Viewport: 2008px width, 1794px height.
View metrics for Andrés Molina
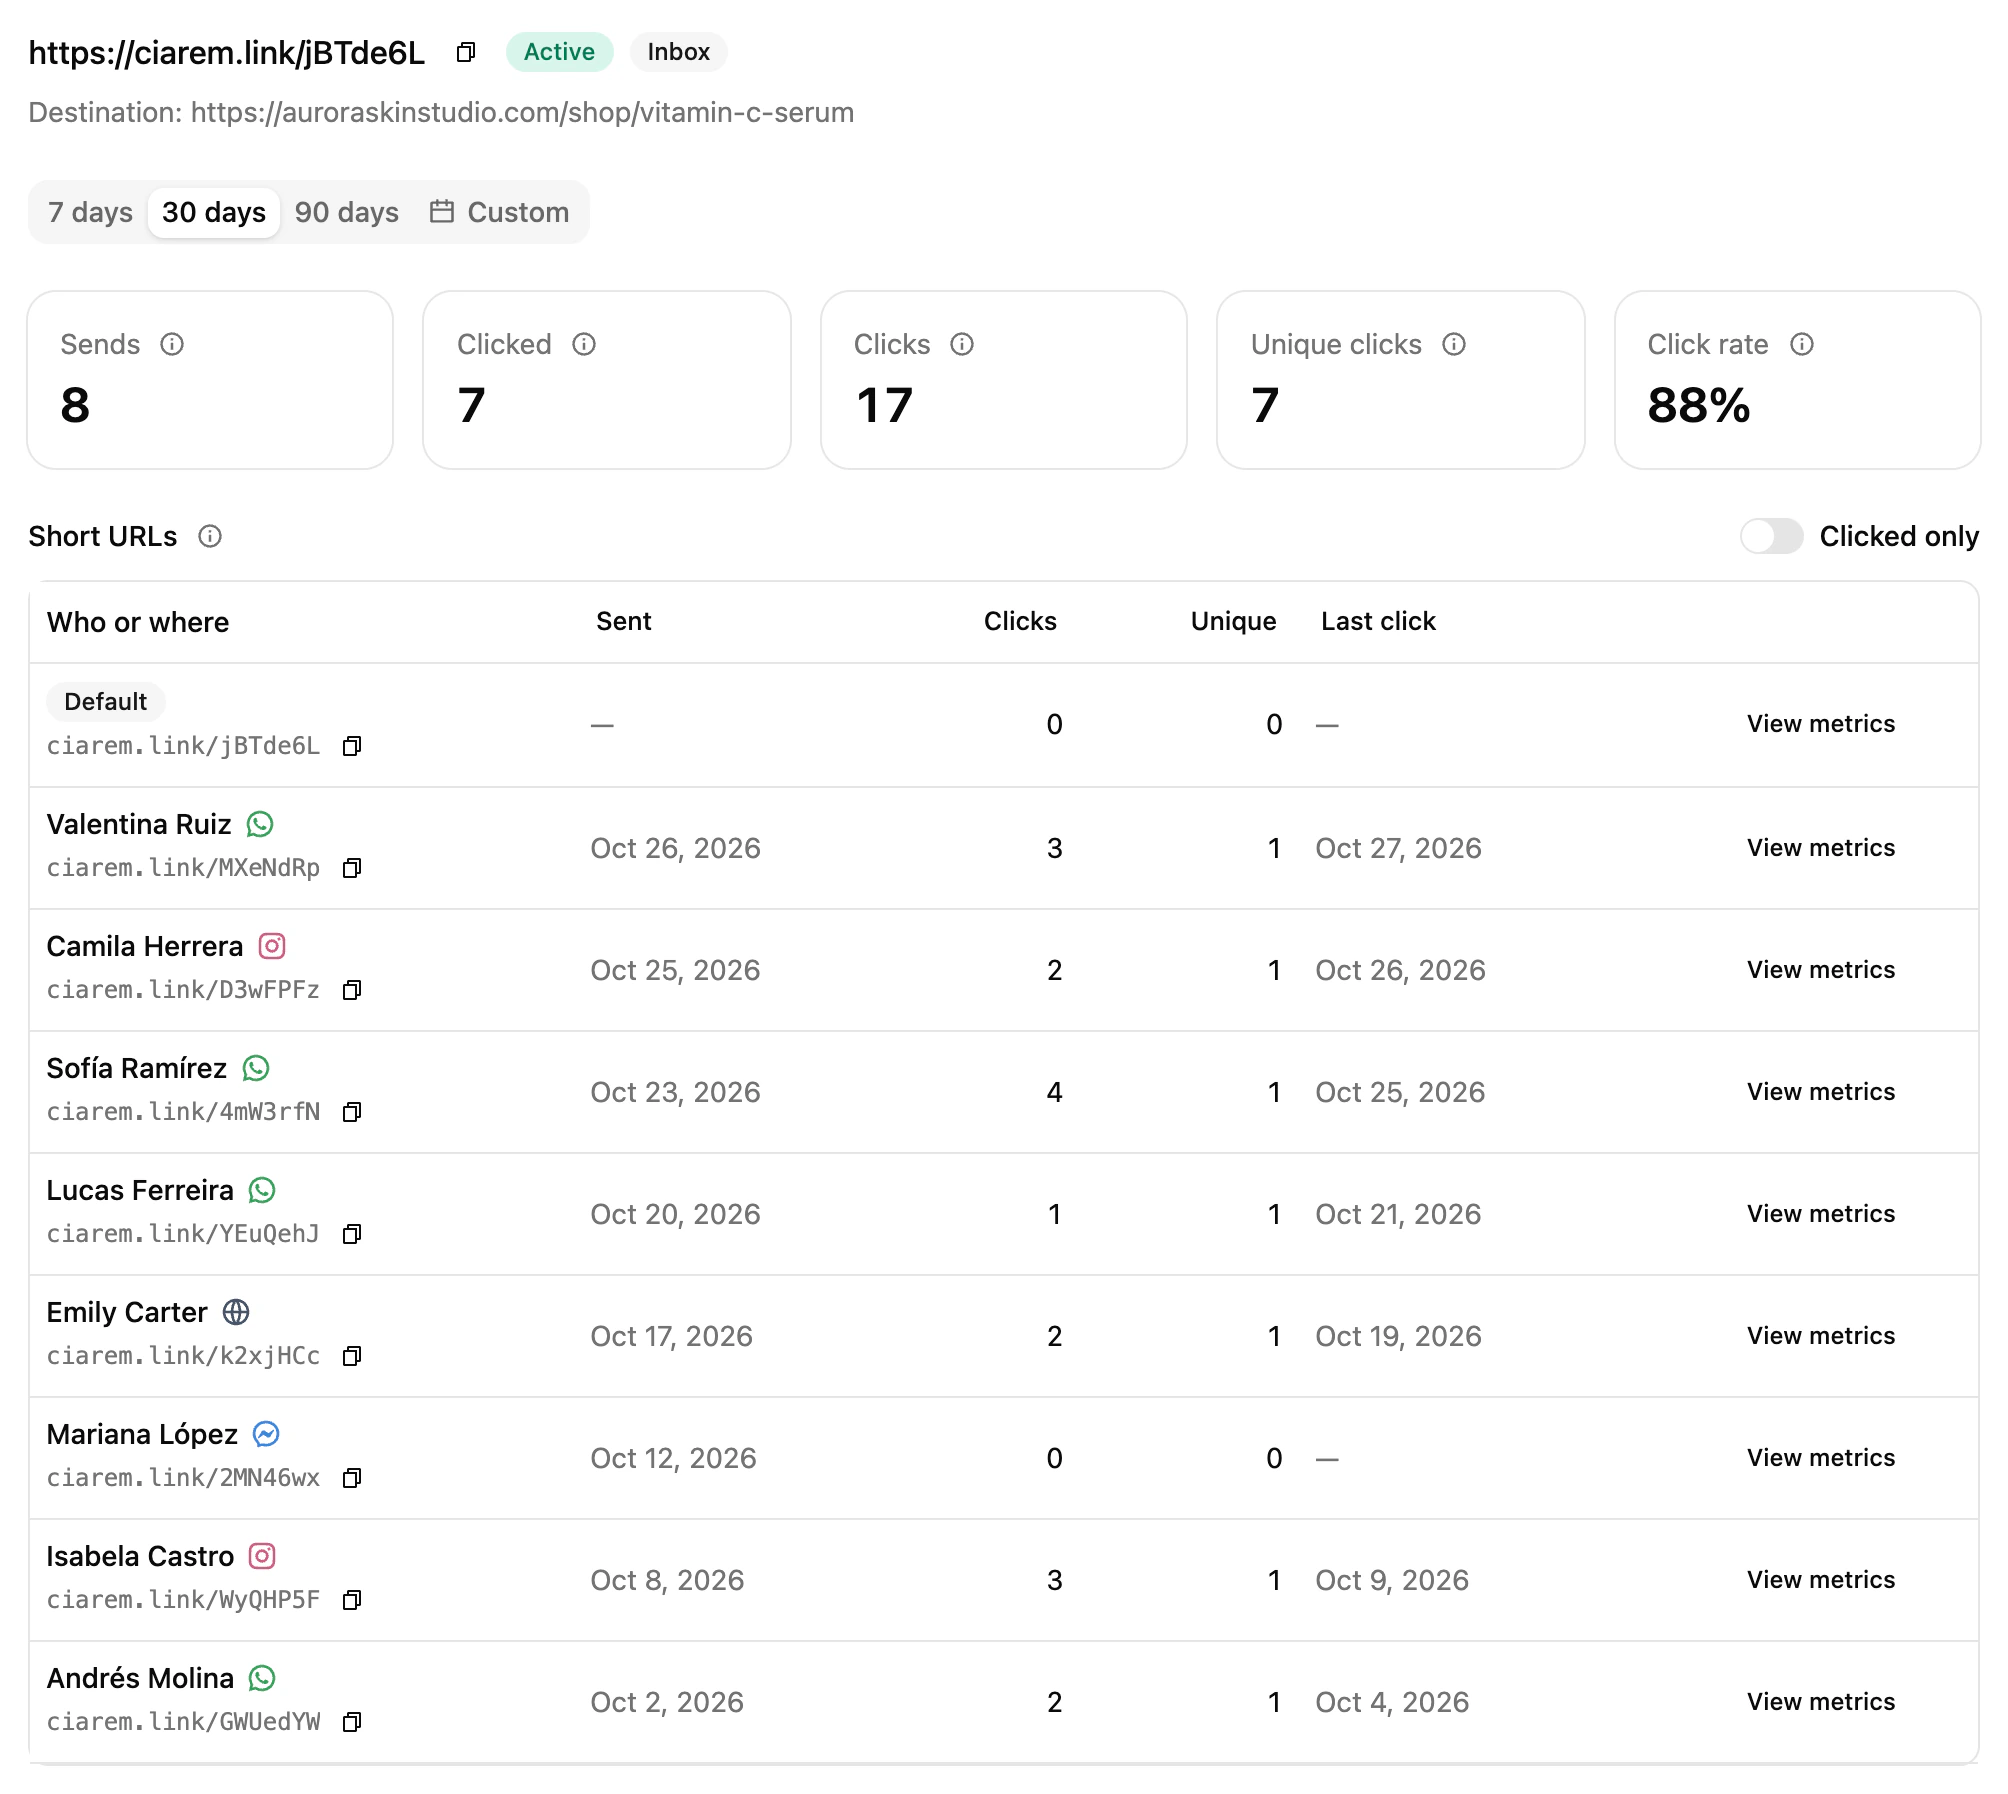click(x=1821, y=1702)
